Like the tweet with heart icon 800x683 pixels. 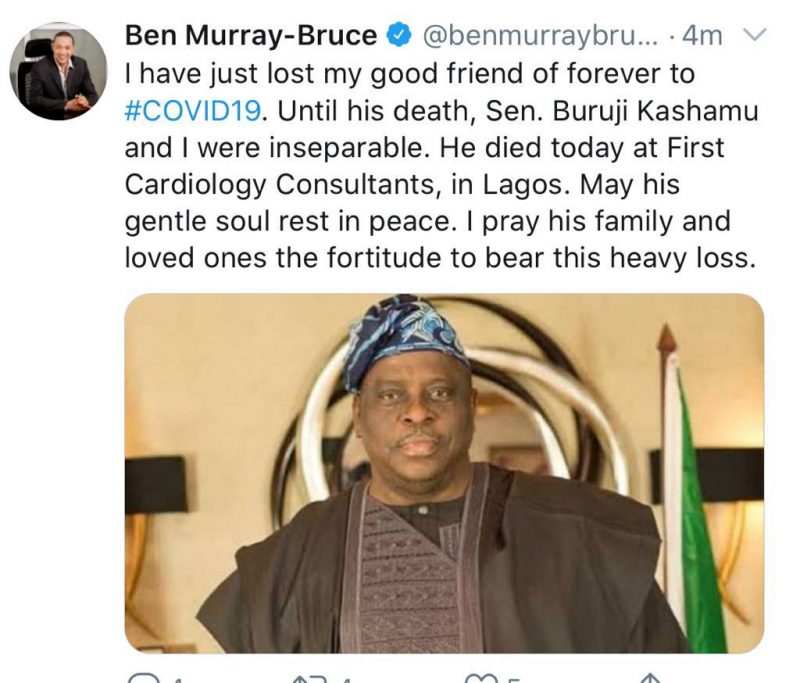pyautogui.click(x=481, y=678)
